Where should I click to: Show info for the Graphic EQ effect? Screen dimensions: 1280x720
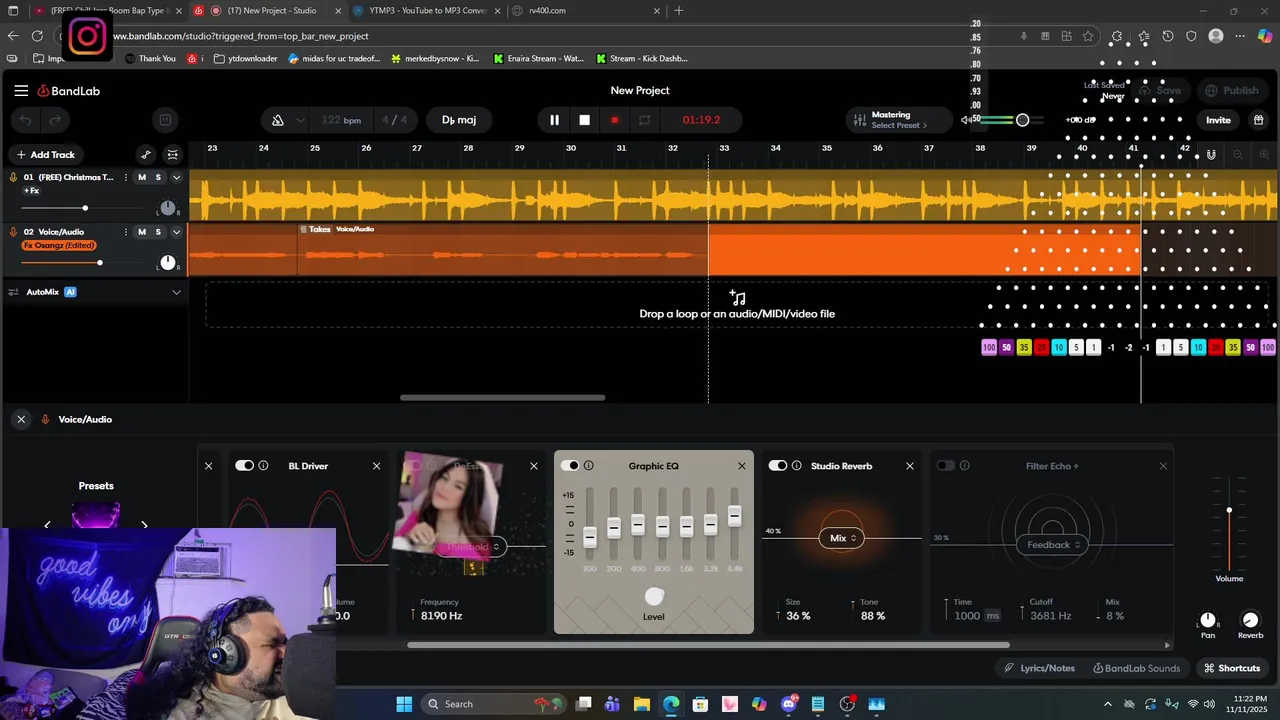589,466
